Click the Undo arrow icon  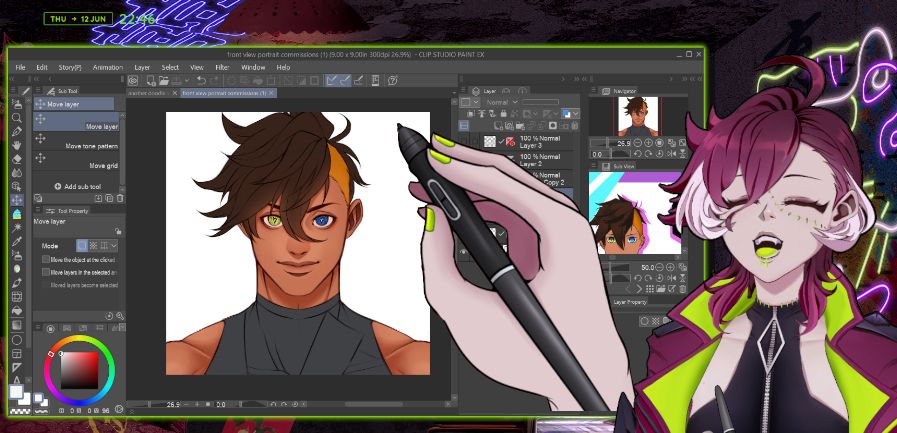201,81
